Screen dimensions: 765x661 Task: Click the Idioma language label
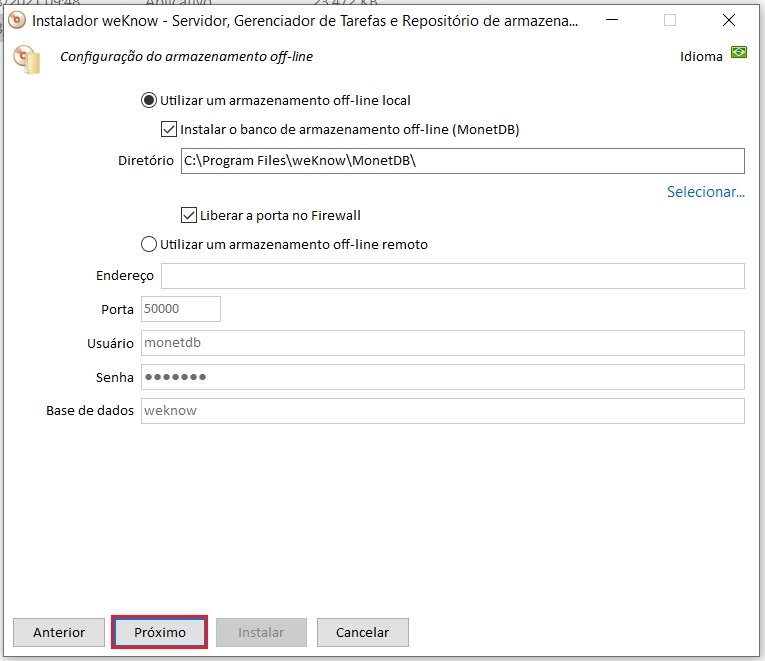[700, 57]
